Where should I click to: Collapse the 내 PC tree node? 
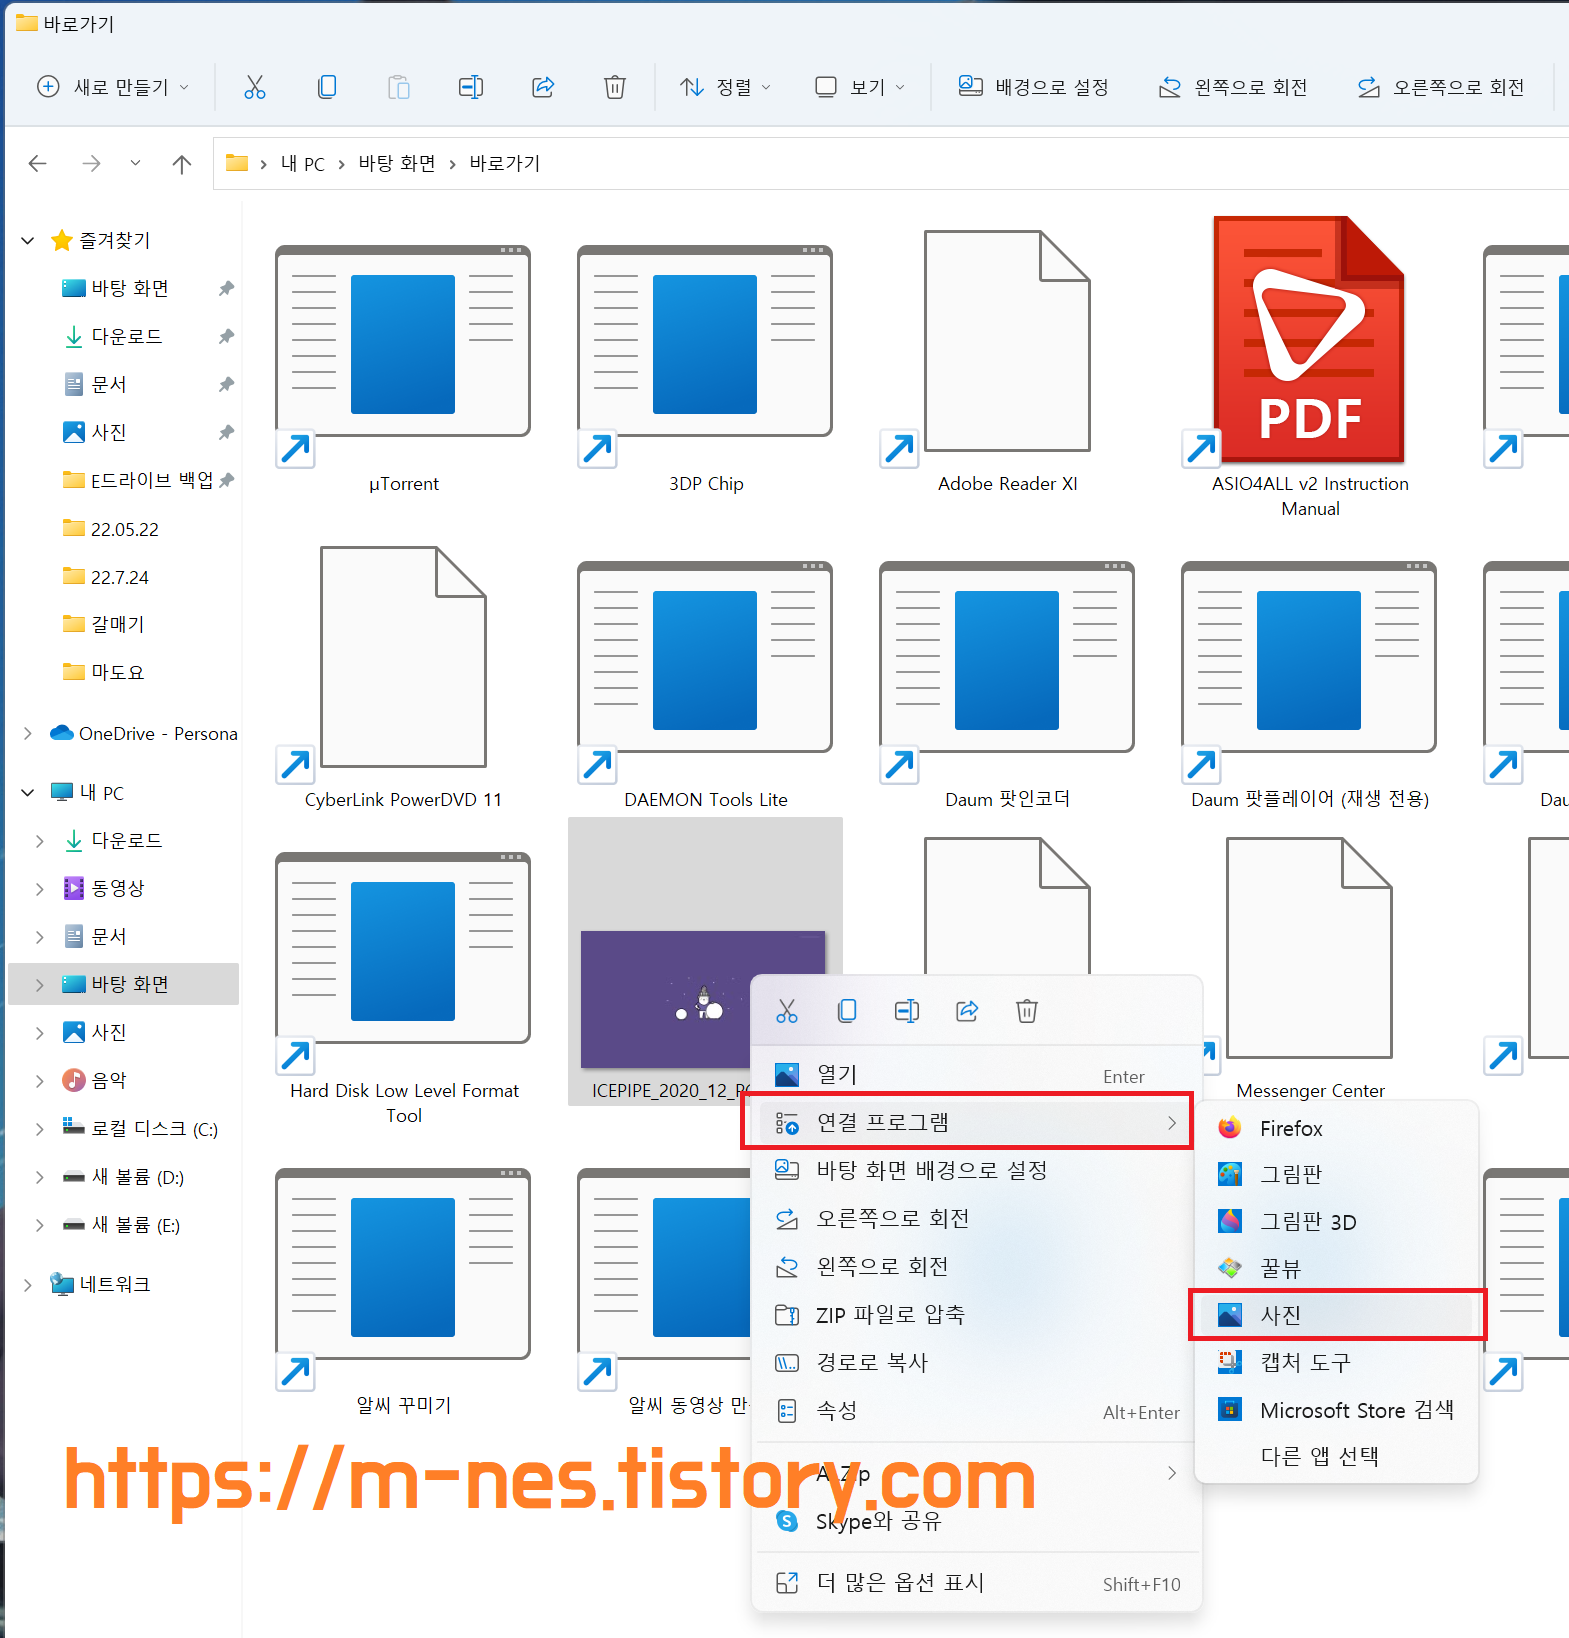(28, 792)
